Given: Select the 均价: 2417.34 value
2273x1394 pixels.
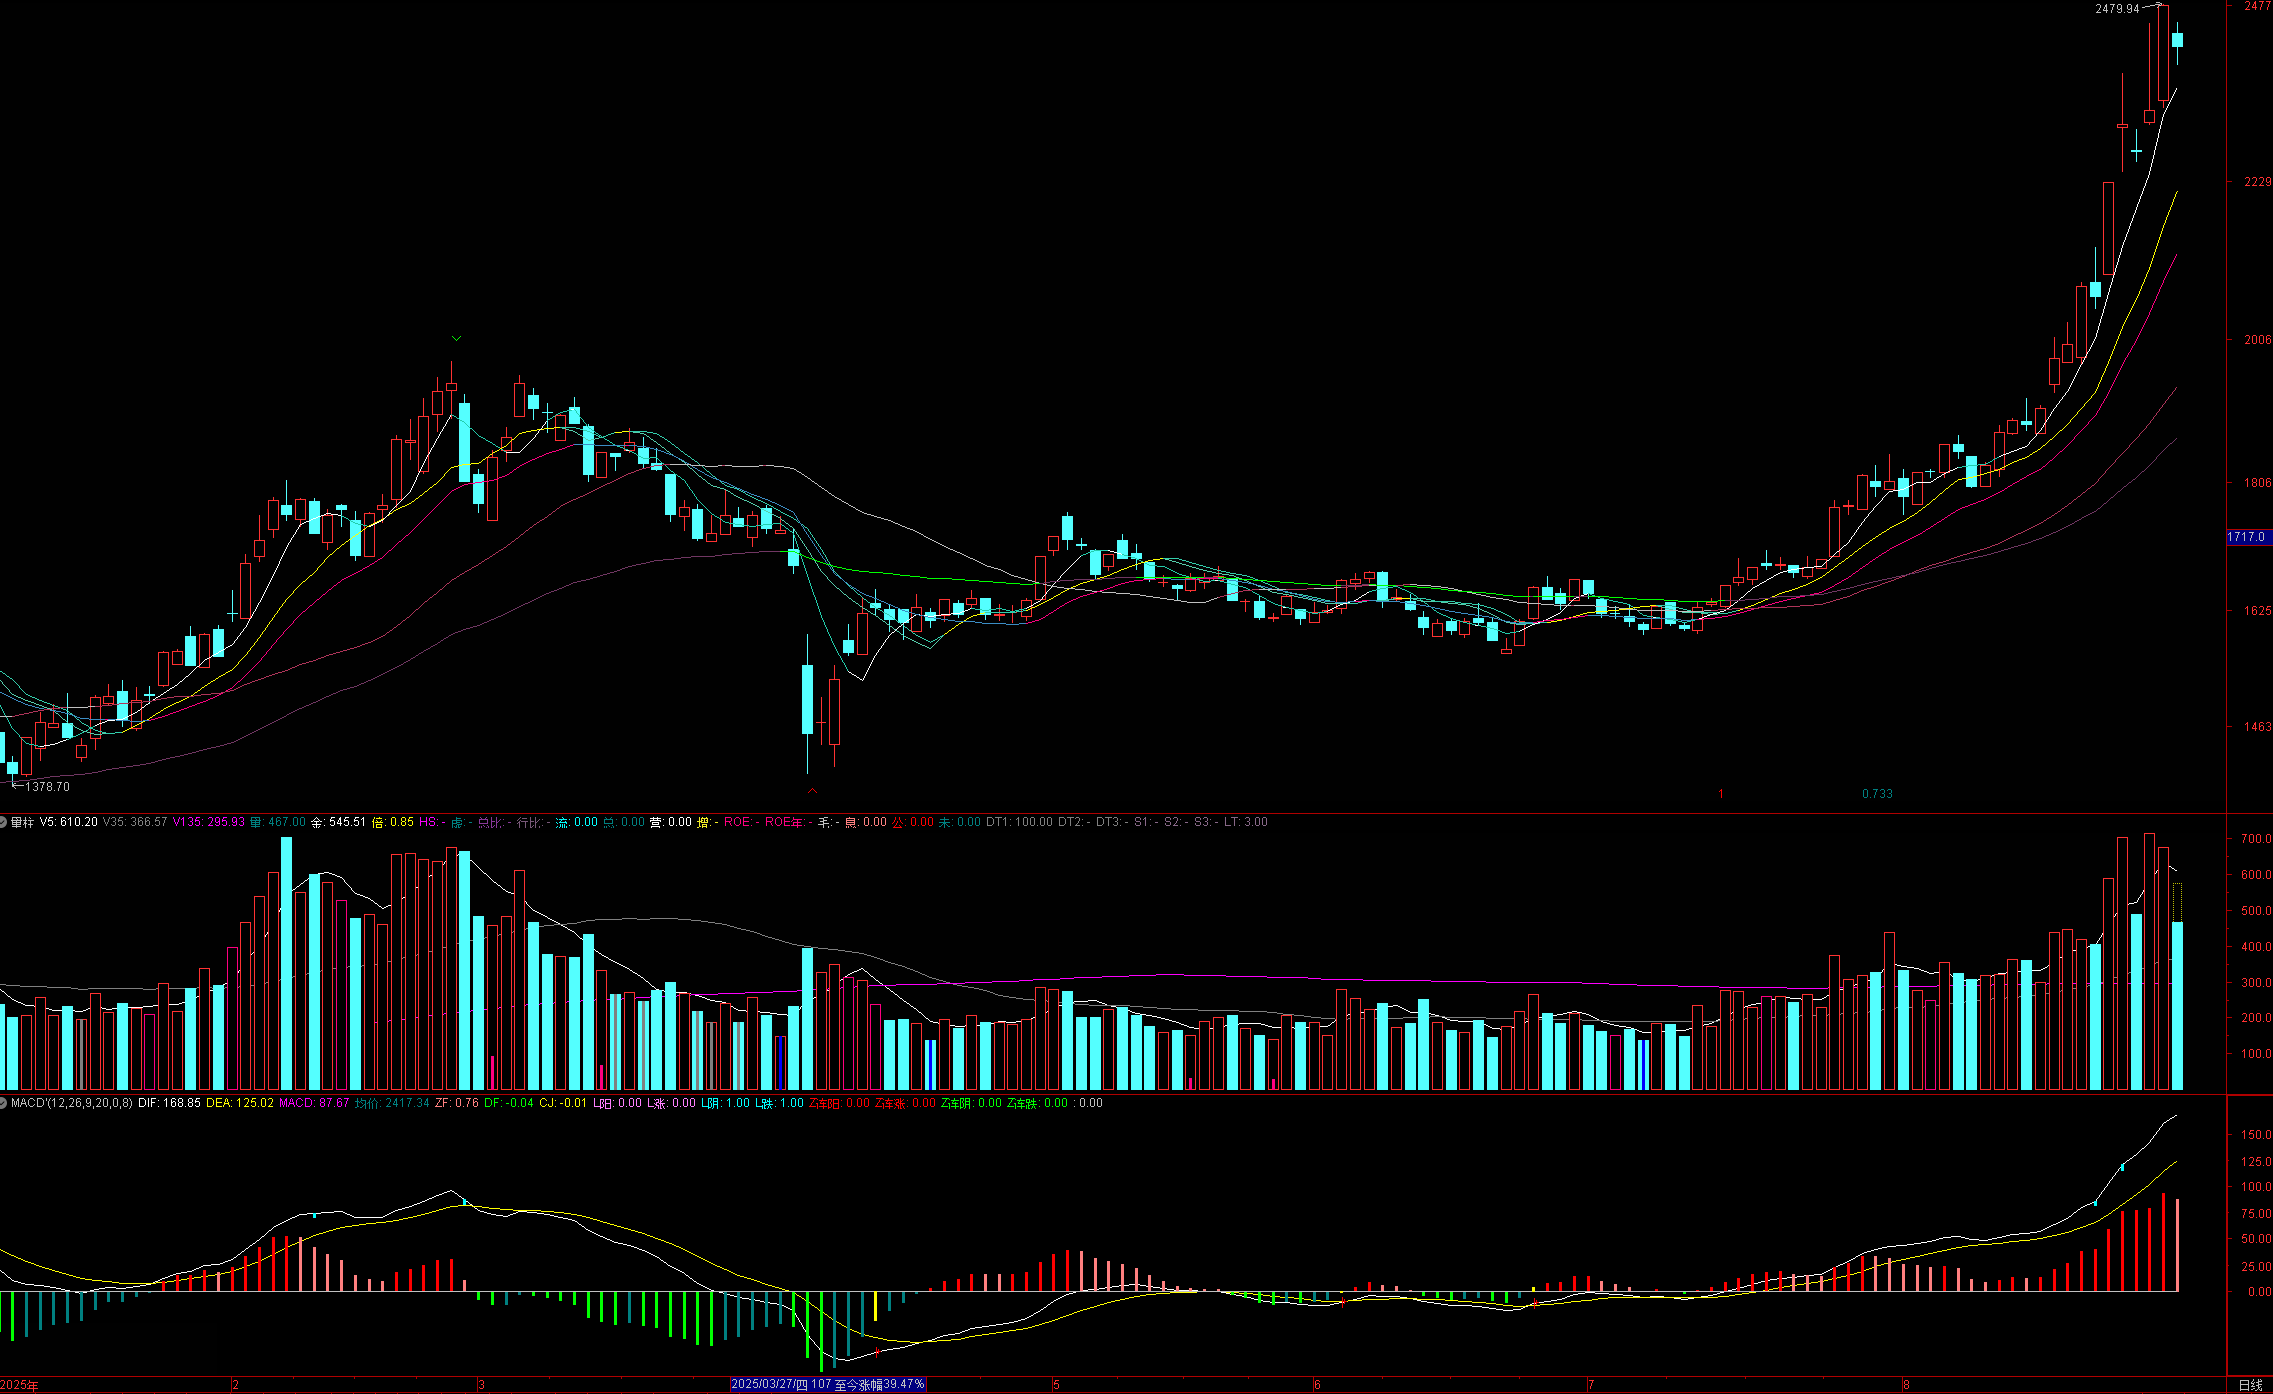Looking at the screenshot, I should point(392,1103).
